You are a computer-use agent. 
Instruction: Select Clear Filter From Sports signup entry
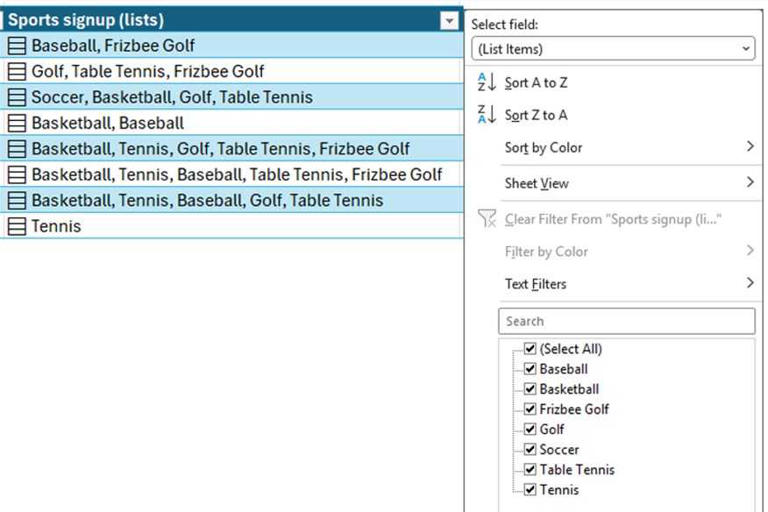(x=613, y=219)
